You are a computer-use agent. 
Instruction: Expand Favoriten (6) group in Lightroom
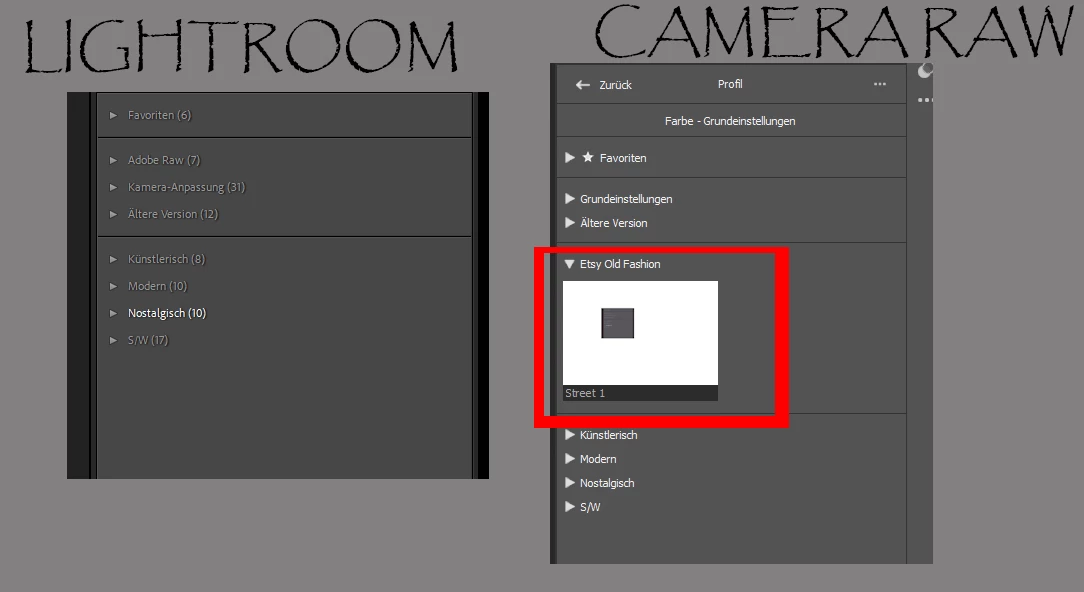pos(113,115)
